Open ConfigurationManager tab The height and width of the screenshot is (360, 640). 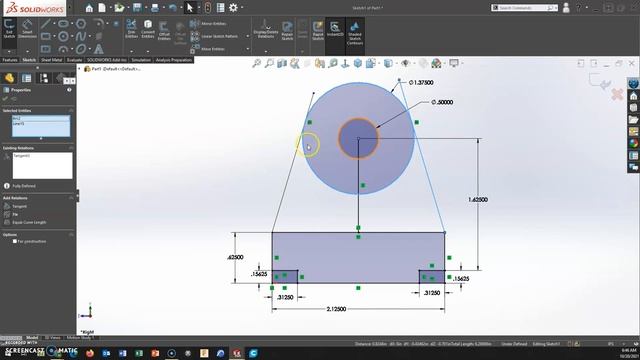tap(44, 78)
